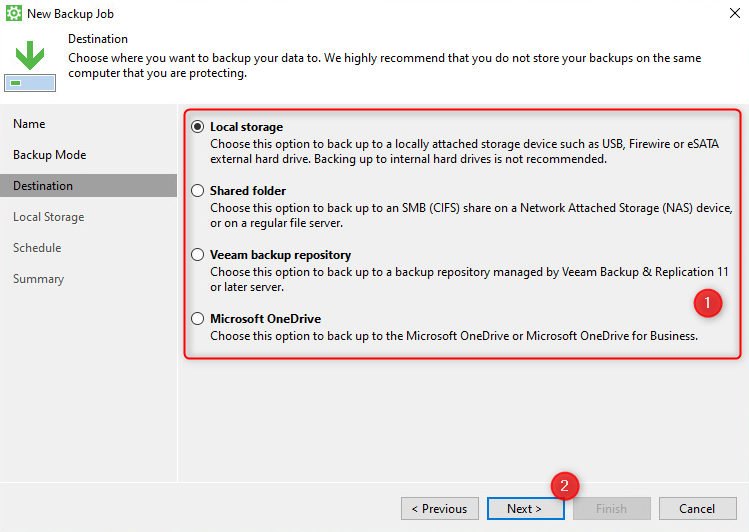
Task: Switch to the Summary wizard step
Action: (x=38, y=279)
